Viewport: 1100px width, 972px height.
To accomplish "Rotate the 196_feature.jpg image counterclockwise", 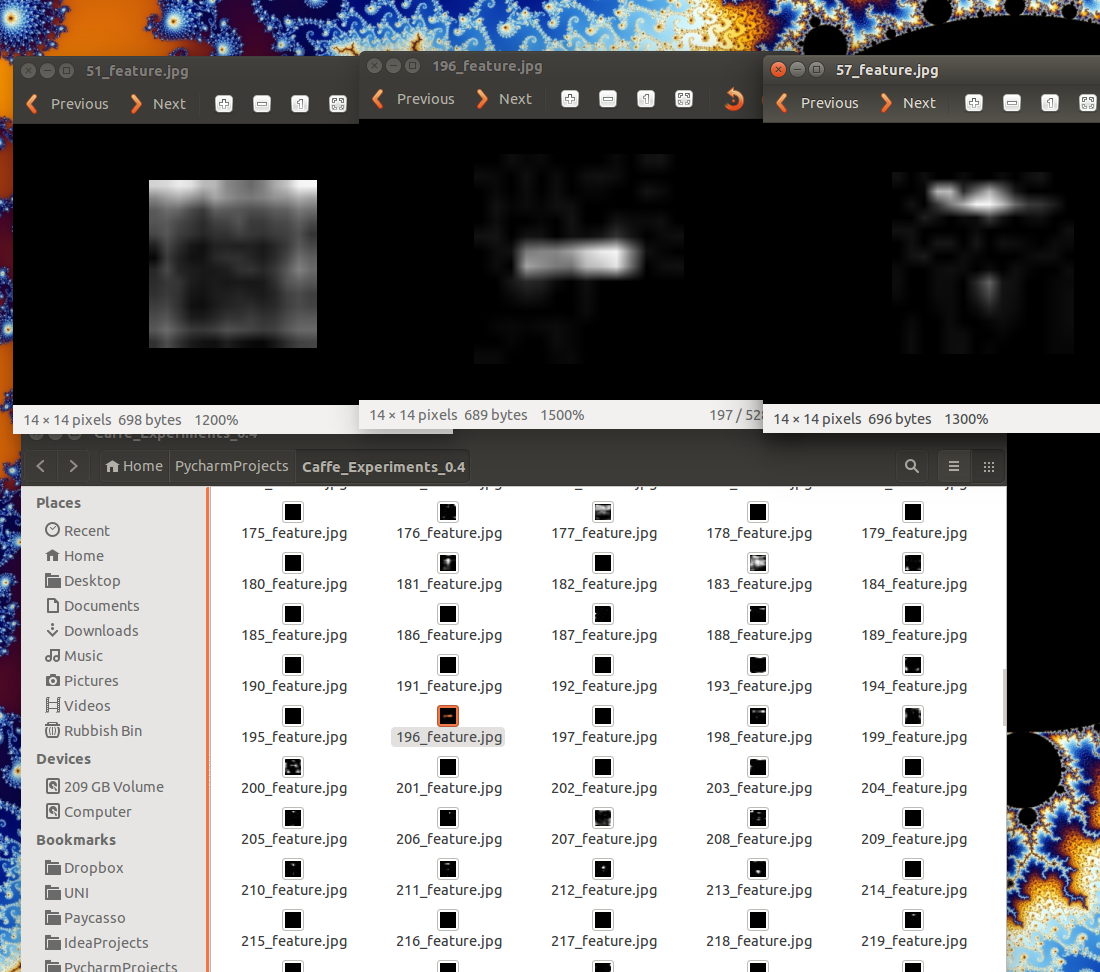I will coord(734,99).
